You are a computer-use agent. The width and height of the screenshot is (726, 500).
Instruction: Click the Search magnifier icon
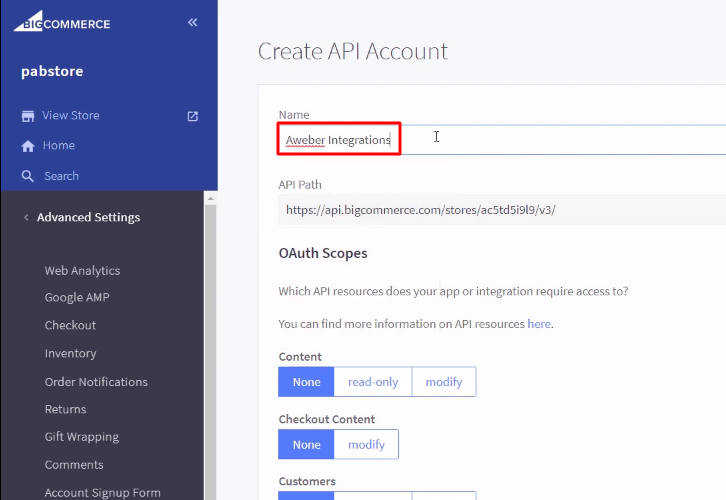(28, 176)
